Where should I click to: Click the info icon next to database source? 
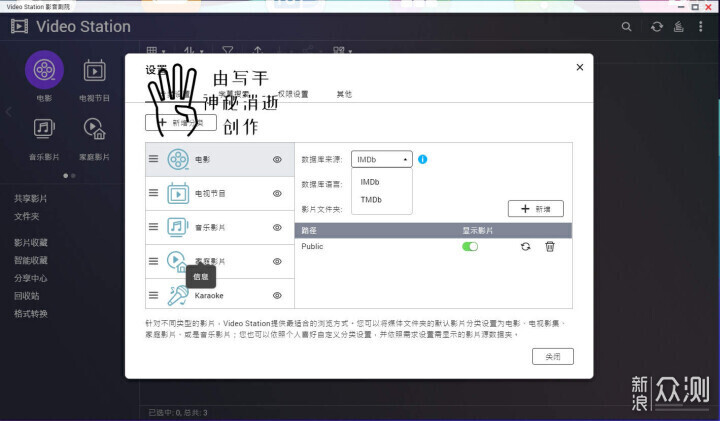coord(422,159)
